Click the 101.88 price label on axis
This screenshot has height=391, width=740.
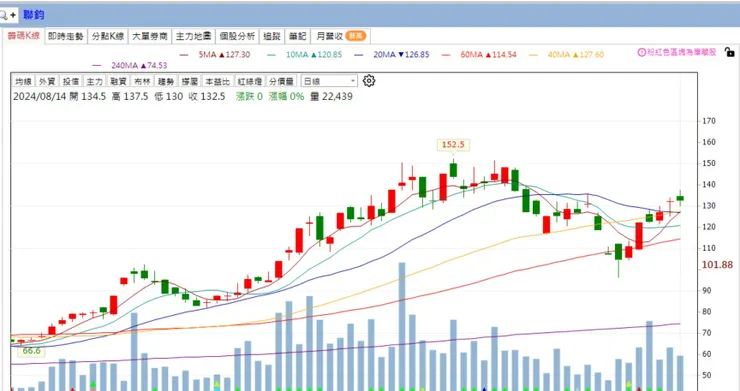pos(717,265)
